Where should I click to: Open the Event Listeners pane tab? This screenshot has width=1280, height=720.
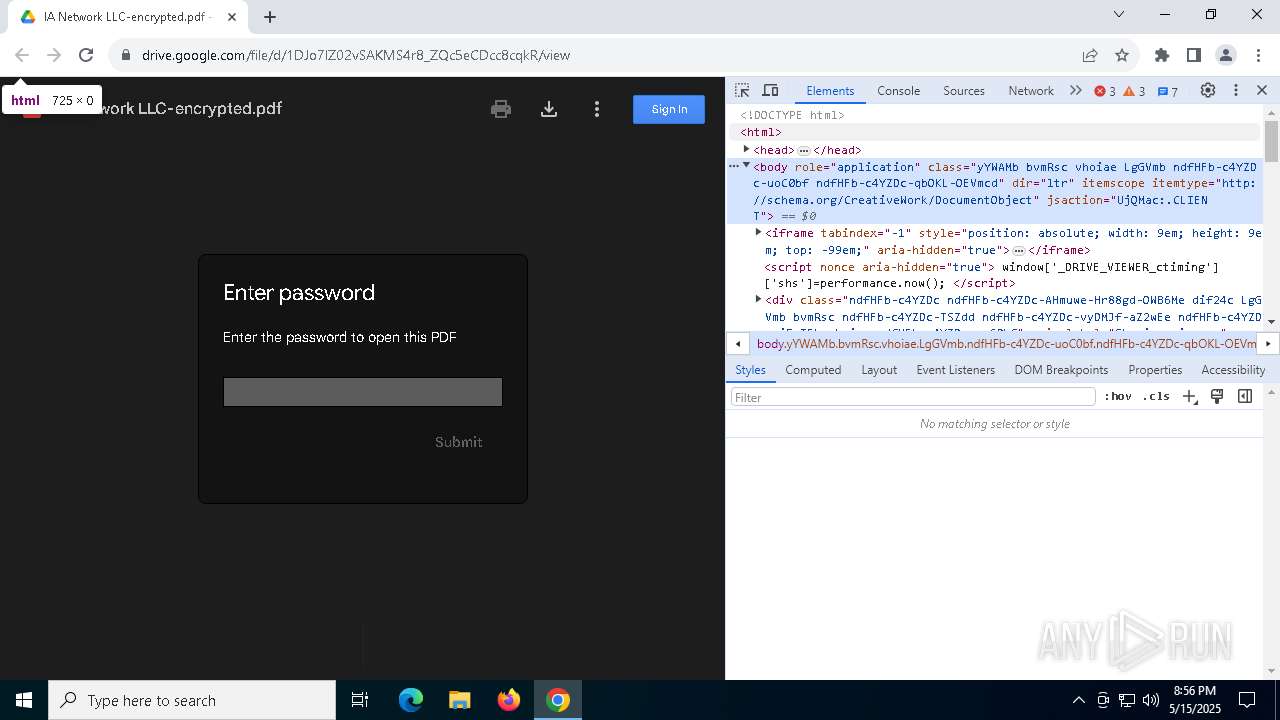956,370
